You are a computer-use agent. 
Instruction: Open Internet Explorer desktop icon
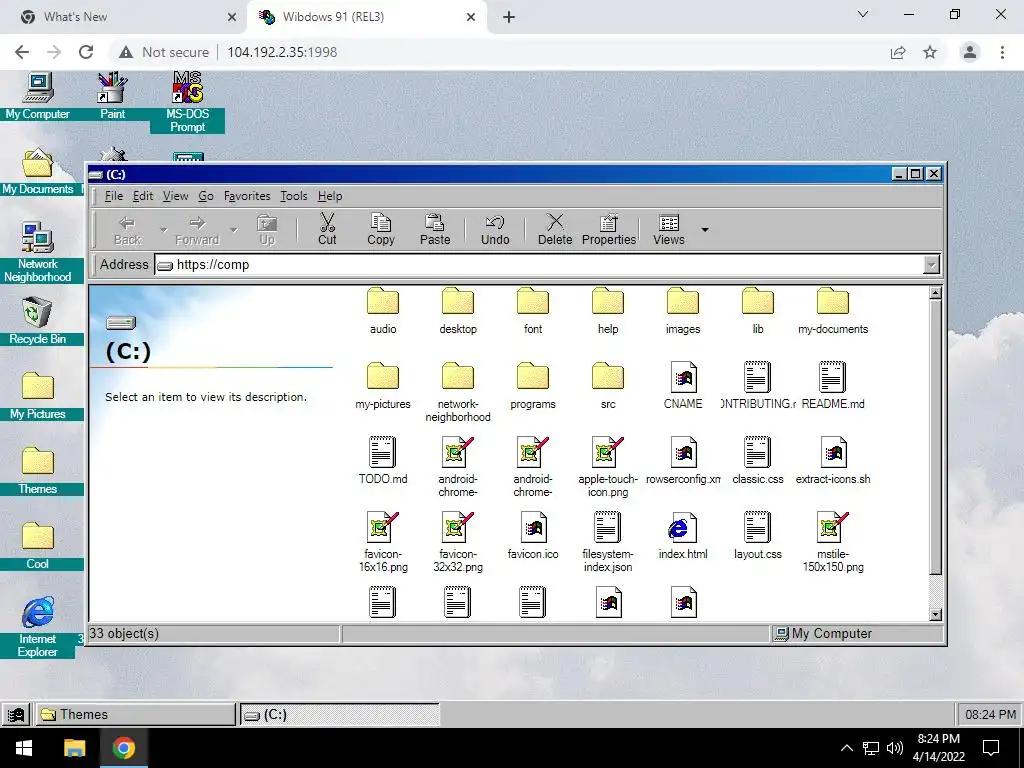pos(38,626)
